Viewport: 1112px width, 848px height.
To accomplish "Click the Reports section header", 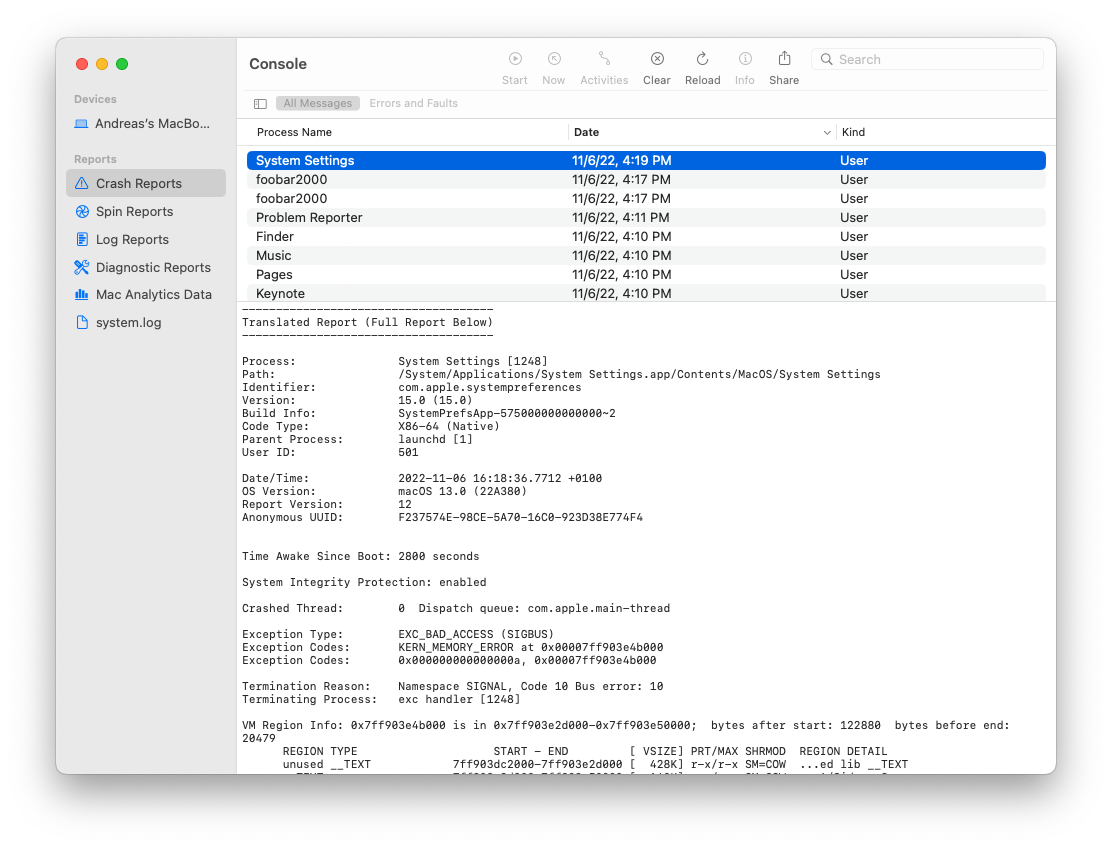I will pyautogui.click(x=95, y=160).
